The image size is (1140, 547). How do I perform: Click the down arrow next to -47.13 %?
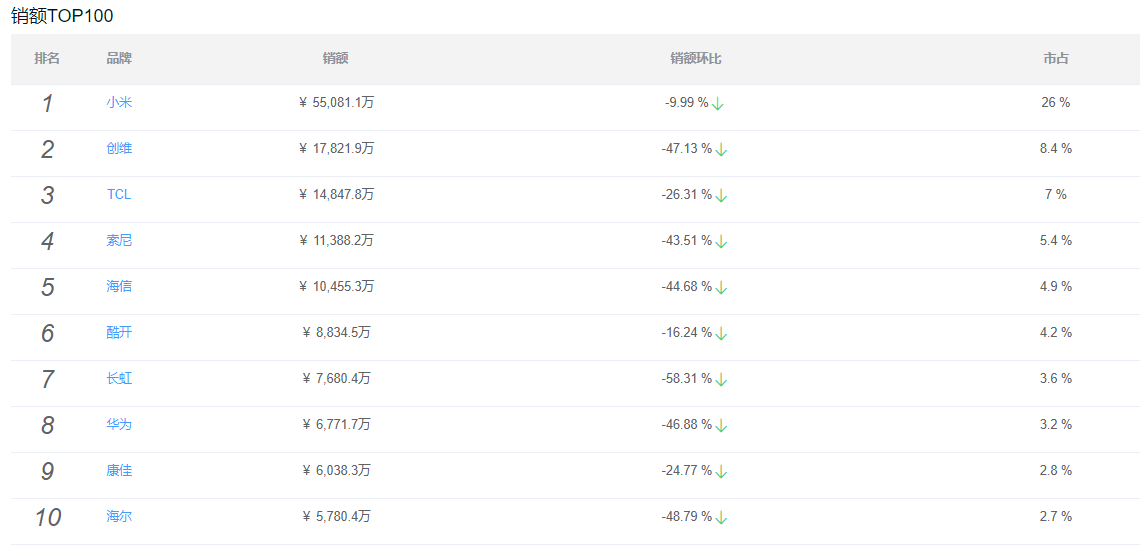tap(721, 150)
